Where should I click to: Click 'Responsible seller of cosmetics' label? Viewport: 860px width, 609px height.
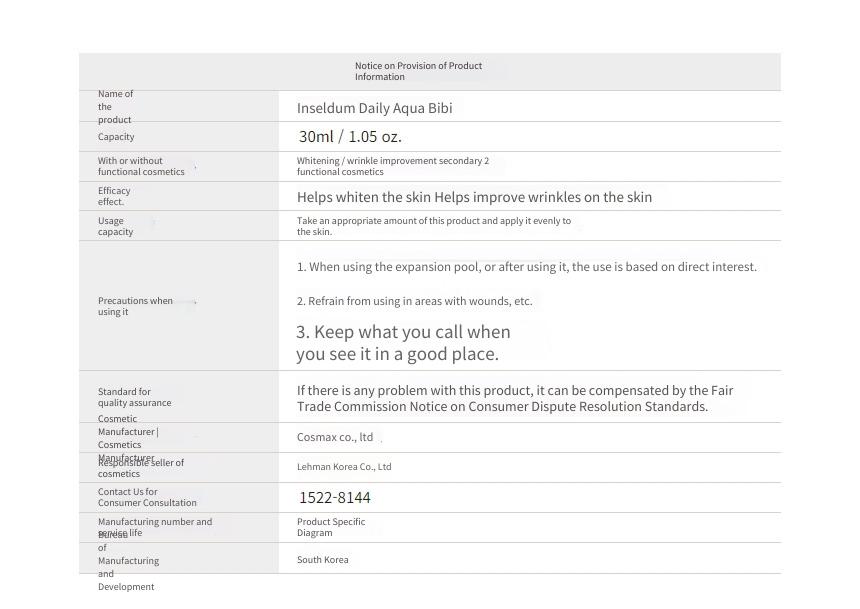pyautogui.click(x=141, y=468)
